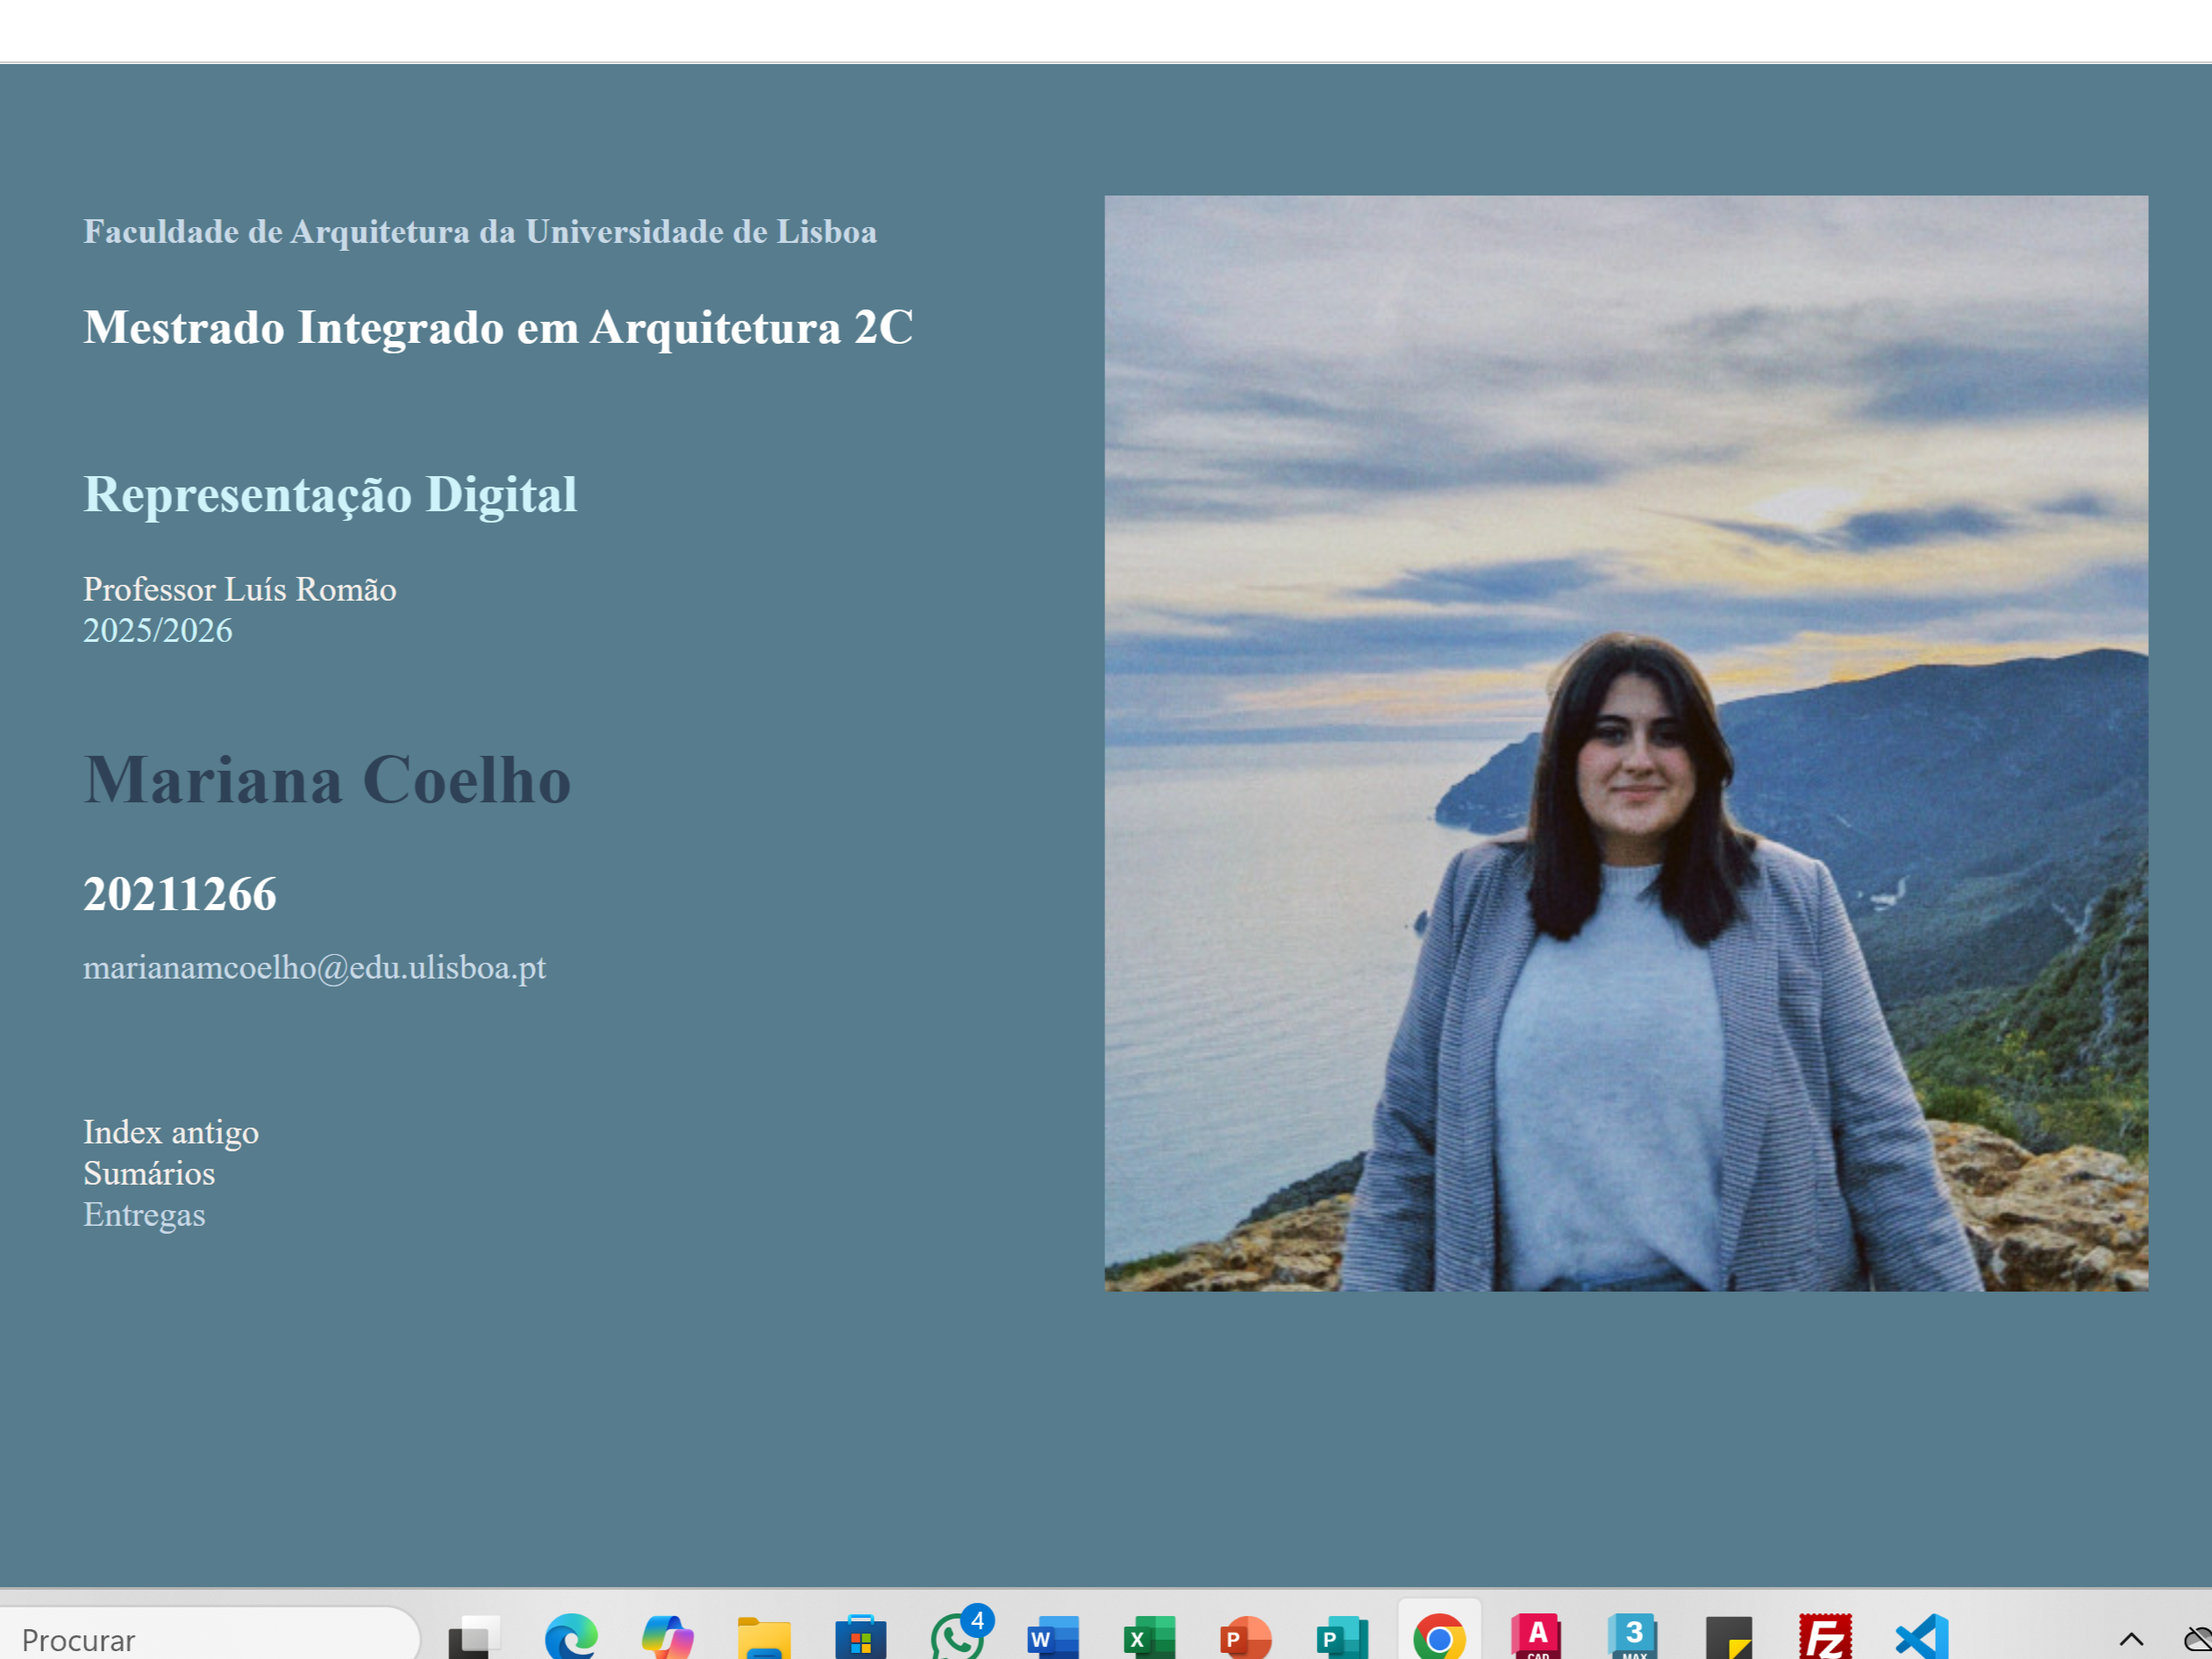Launch PowerPoint from taskbar

point(1246,1637)
